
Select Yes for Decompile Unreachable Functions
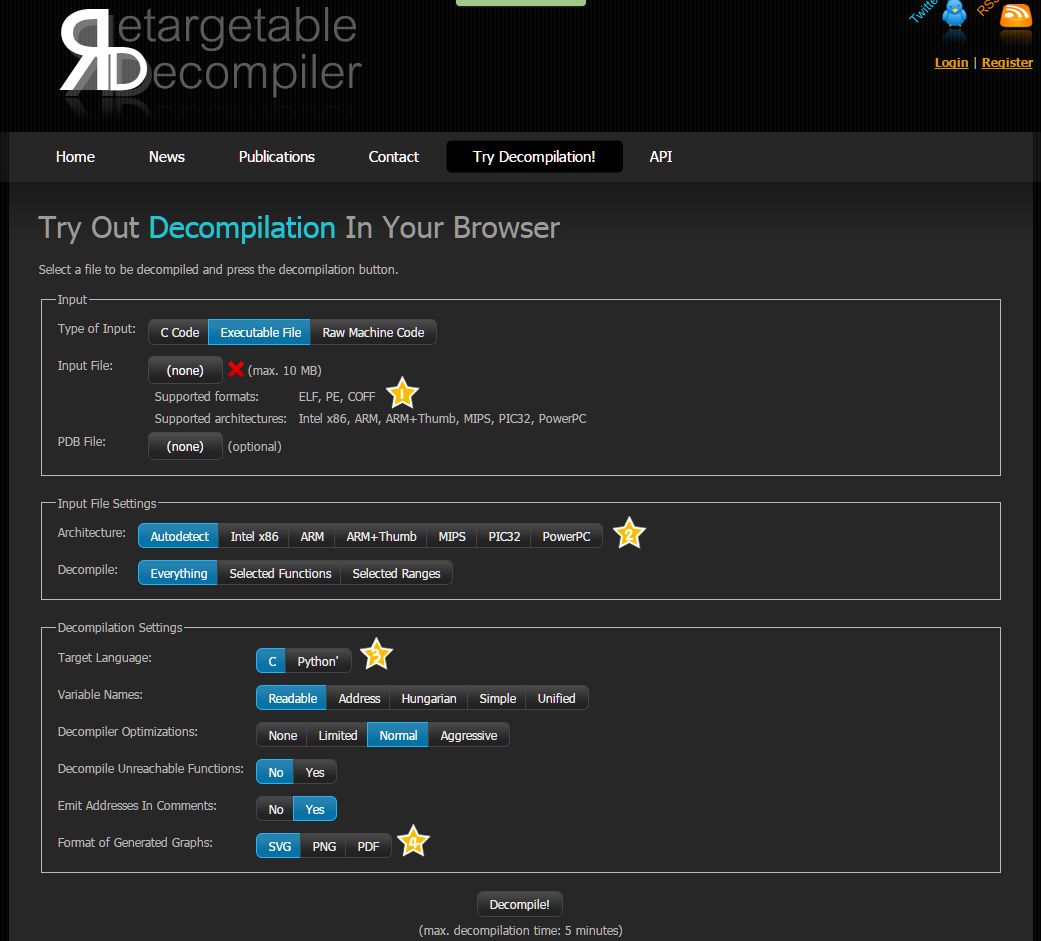(x=315, y=772)
